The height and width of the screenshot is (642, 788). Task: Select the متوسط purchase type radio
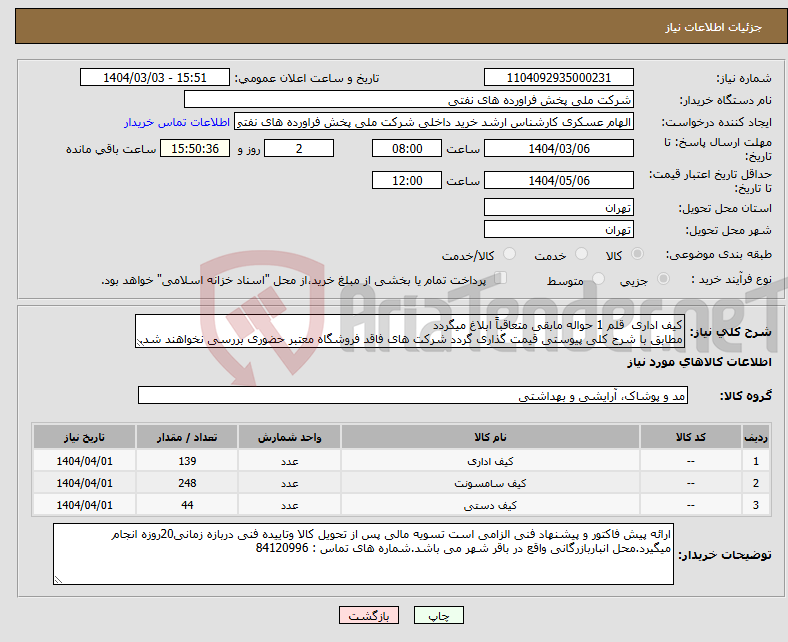point(598,279)
